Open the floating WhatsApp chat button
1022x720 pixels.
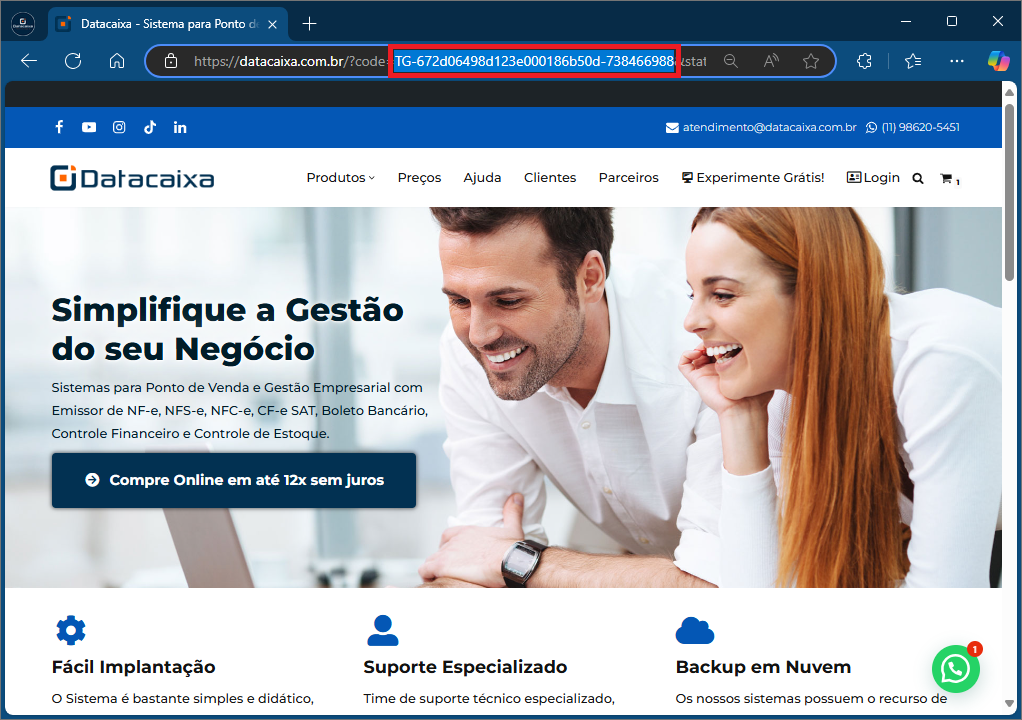coord(955,669)
